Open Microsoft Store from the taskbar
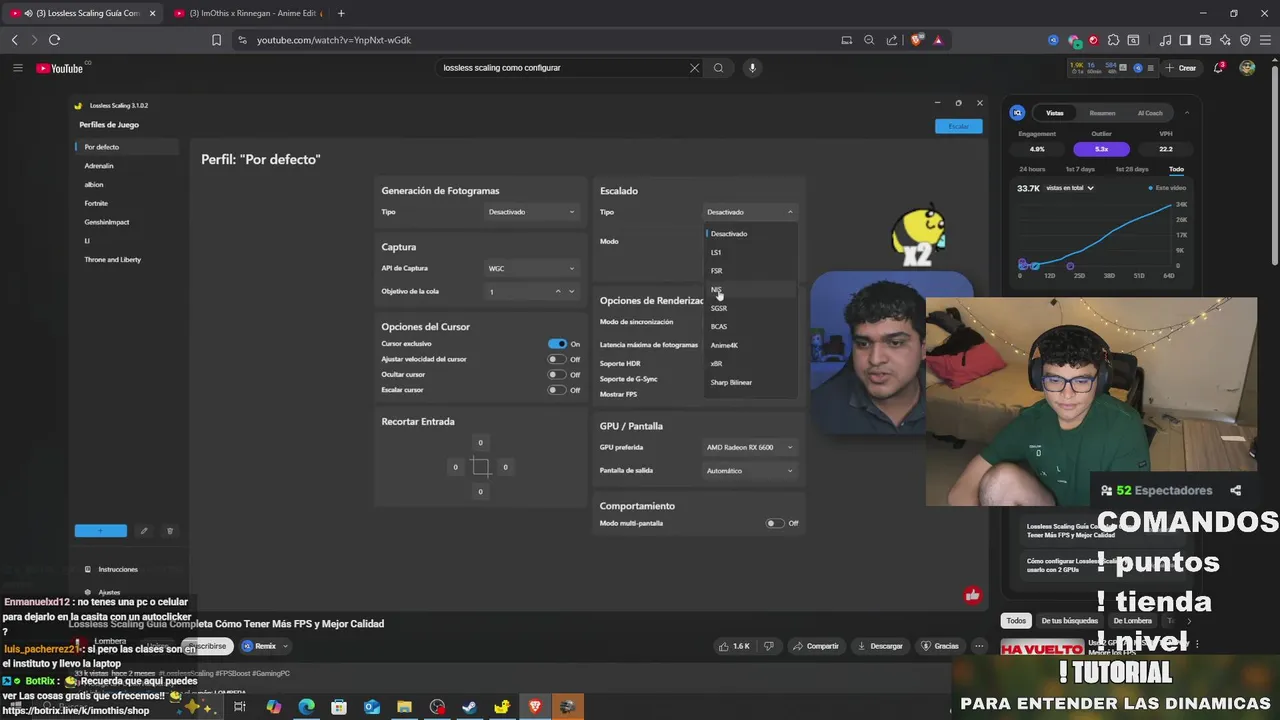Image resolution: width=1280 pixels, height=720 pixels. (x=339, y=707)
